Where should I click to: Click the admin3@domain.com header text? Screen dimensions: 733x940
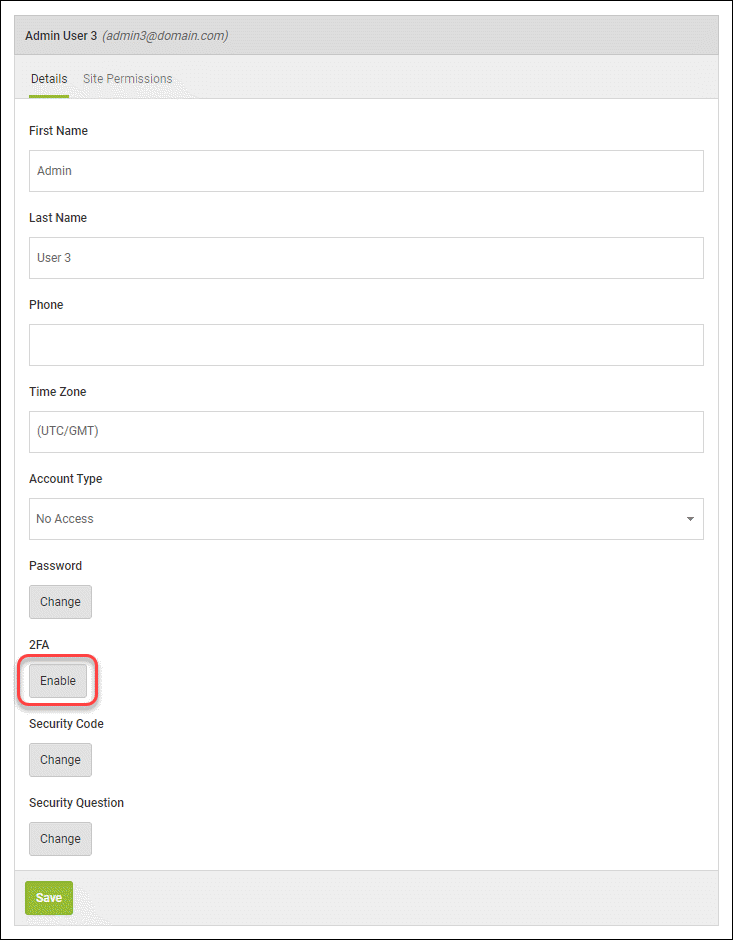click(165, 36)
